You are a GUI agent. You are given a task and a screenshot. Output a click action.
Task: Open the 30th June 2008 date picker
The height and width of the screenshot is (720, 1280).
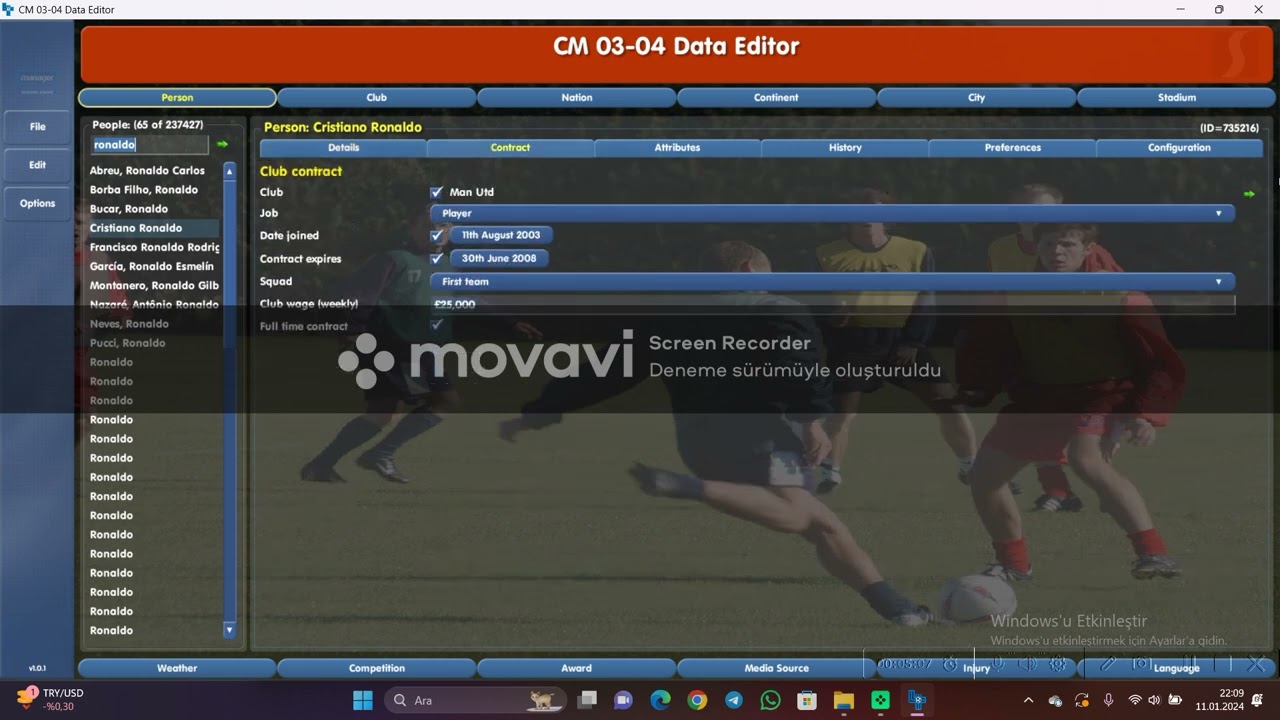499,258
